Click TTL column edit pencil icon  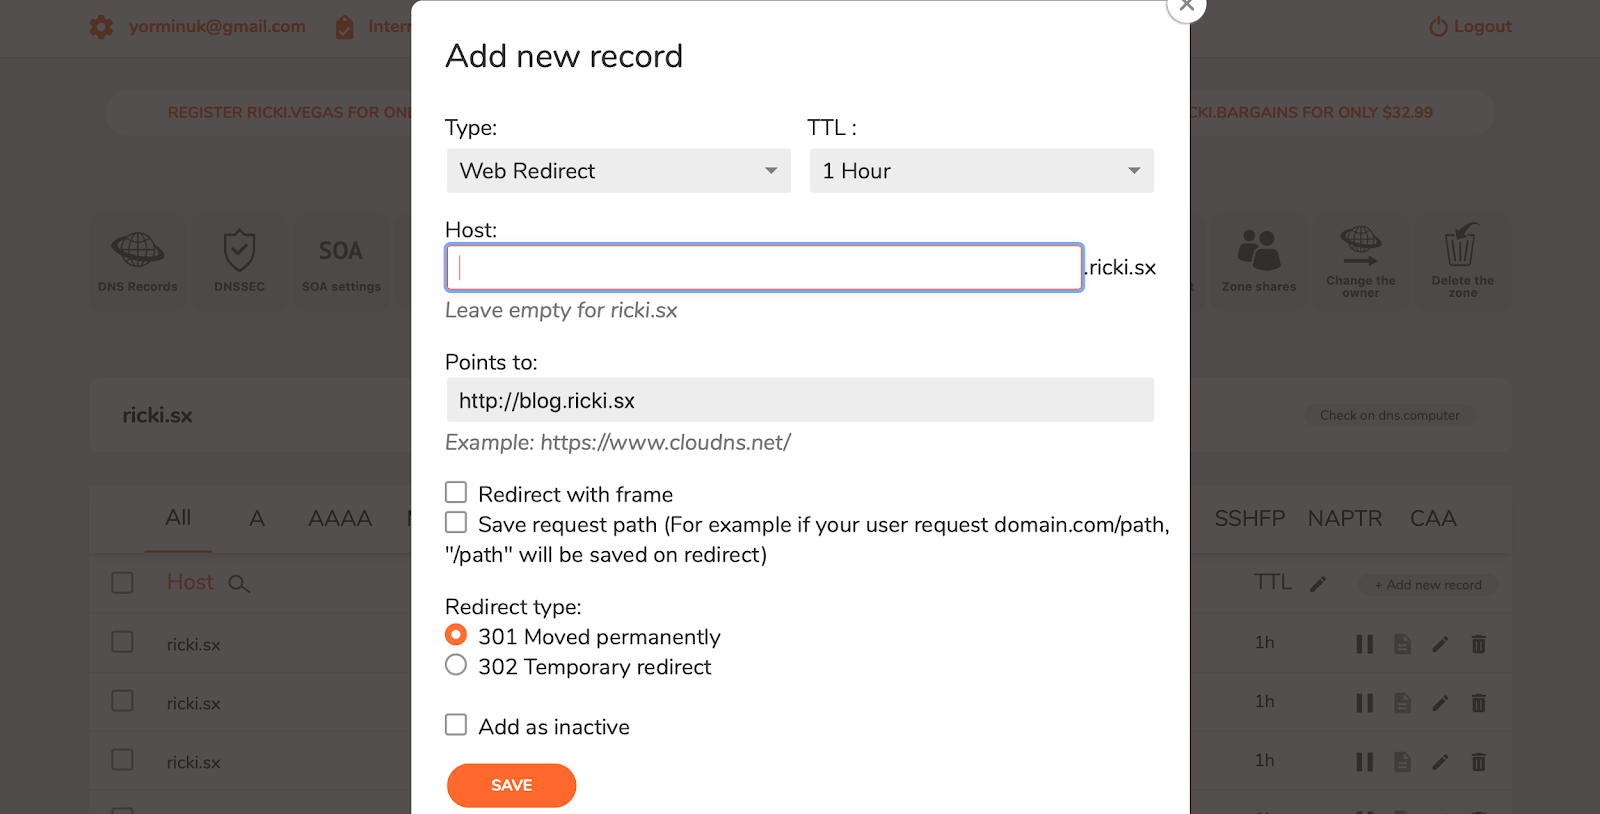pos(1319,583)
